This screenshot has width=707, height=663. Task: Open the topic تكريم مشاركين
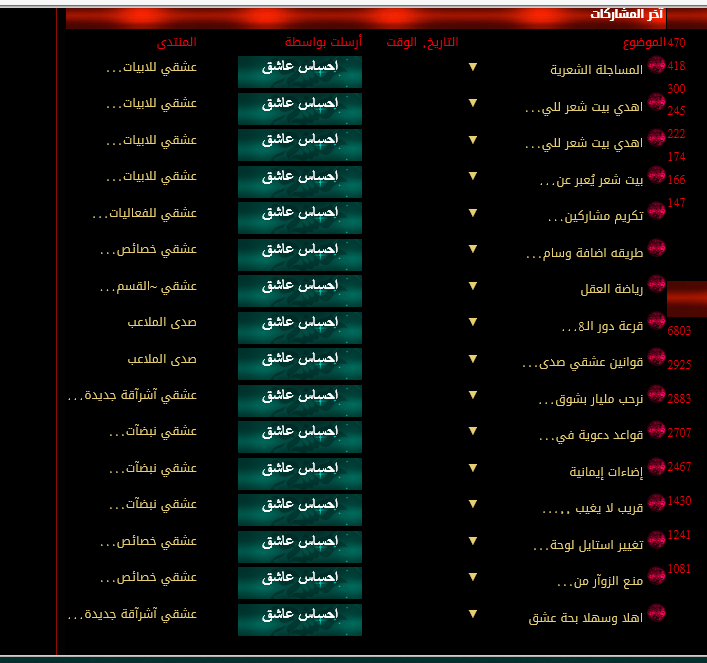click(596, 216)
